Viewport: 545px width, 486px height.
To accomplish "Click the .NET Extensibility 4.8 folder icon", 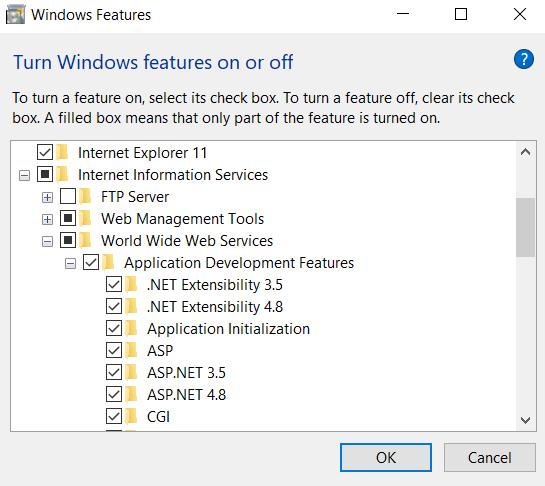I will click(132, 306).
